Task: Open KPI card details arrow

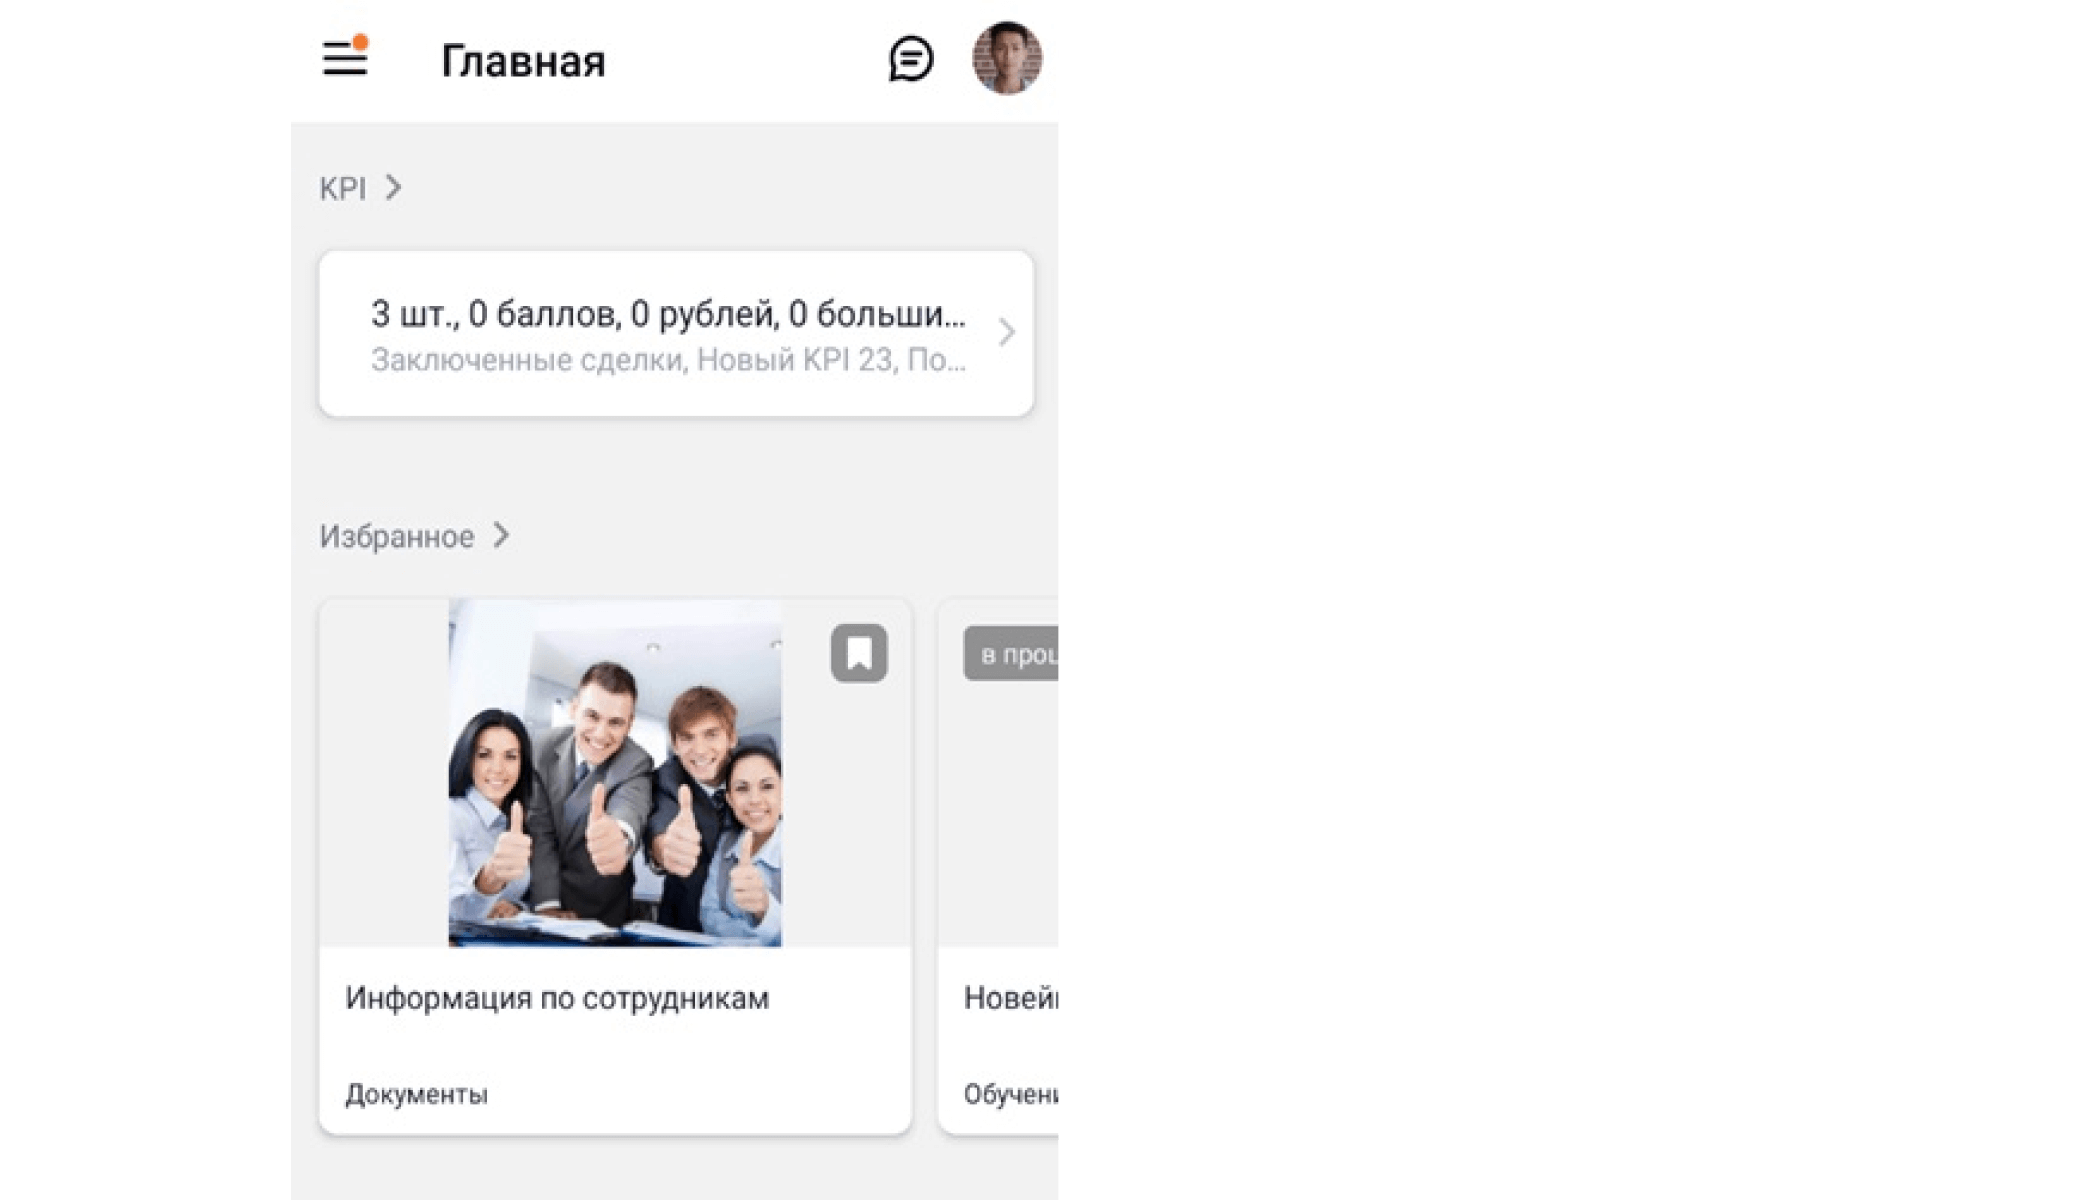Action: coord(1006,332)
